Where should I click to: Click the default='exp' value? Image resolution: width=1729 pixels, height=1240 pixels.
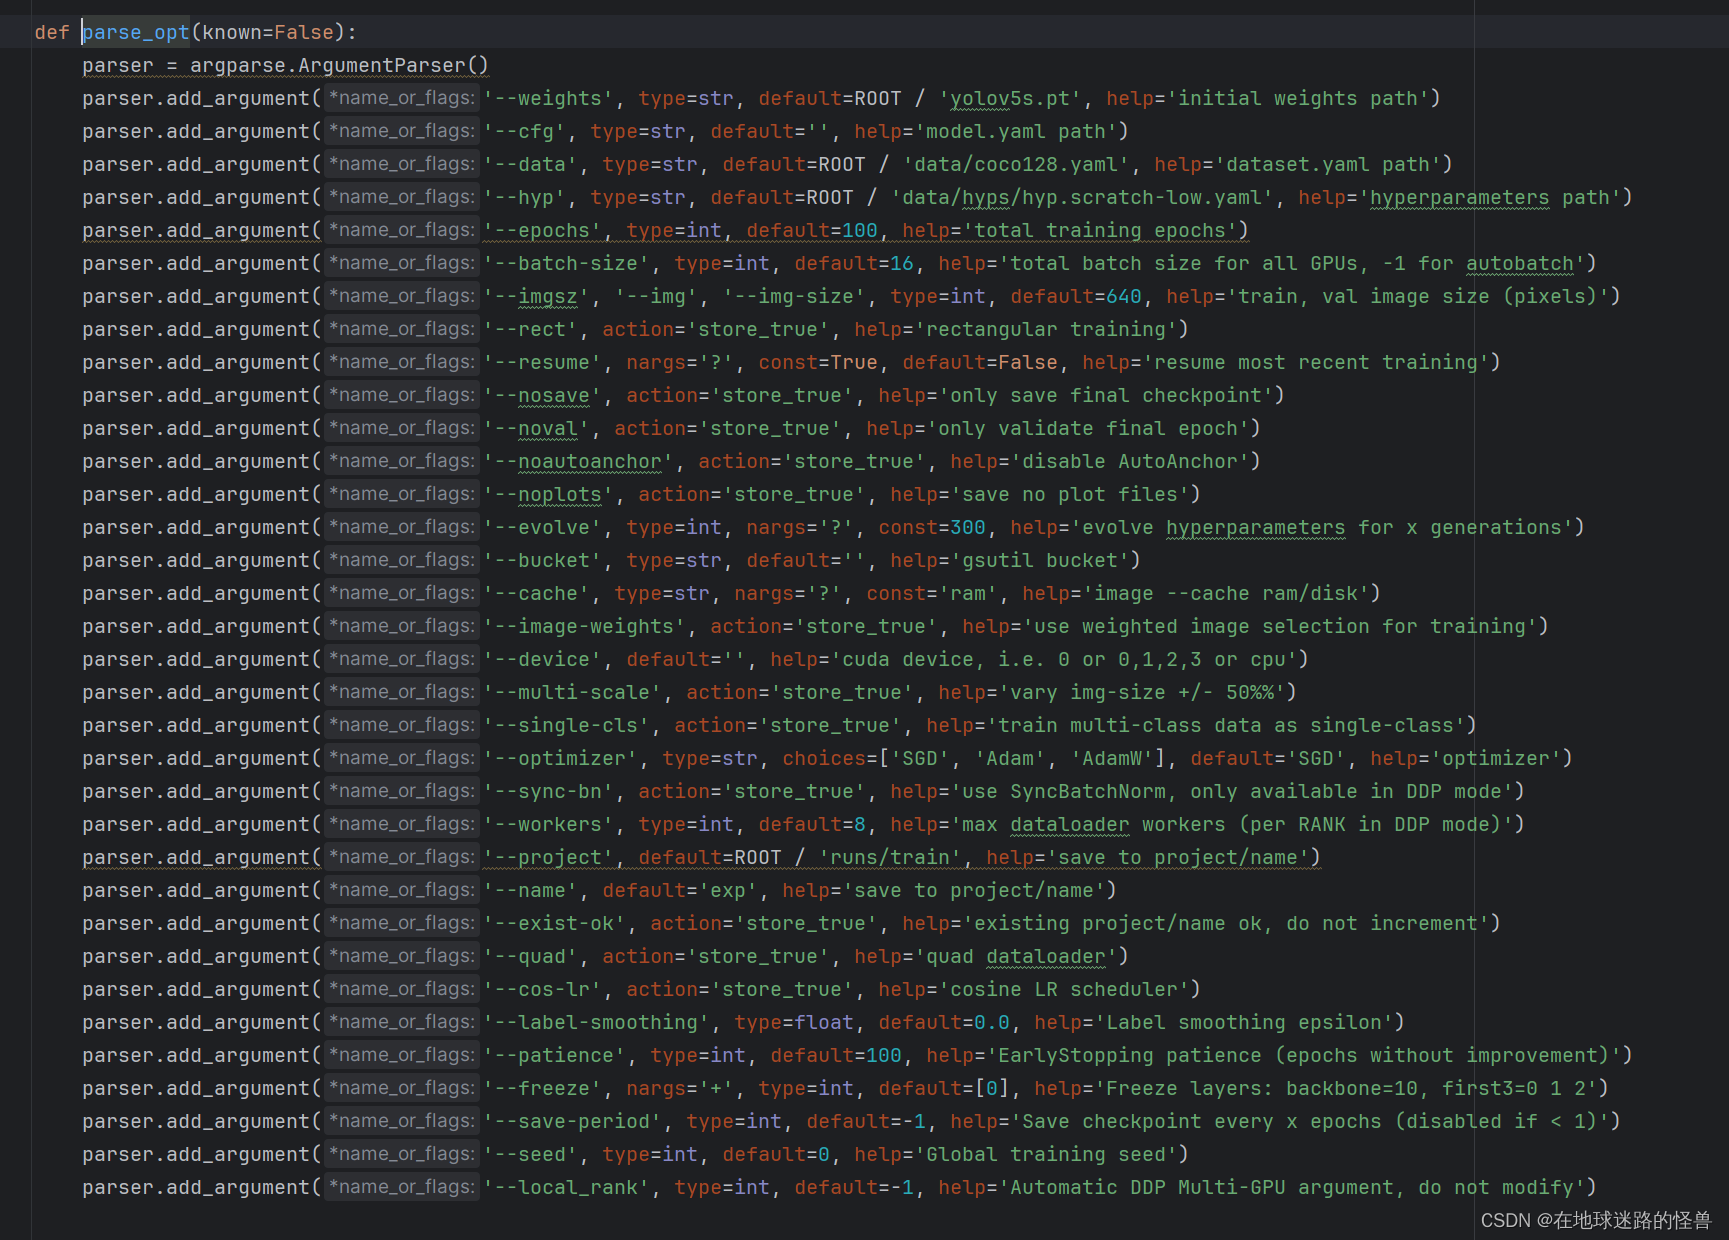pos(681,890)
